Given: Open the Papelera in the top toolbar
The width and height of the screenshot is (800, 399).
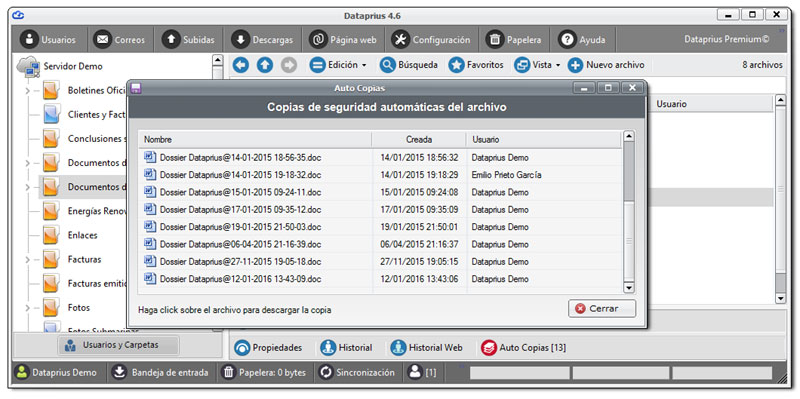Looking at the screenshot, I should [513, 40].
